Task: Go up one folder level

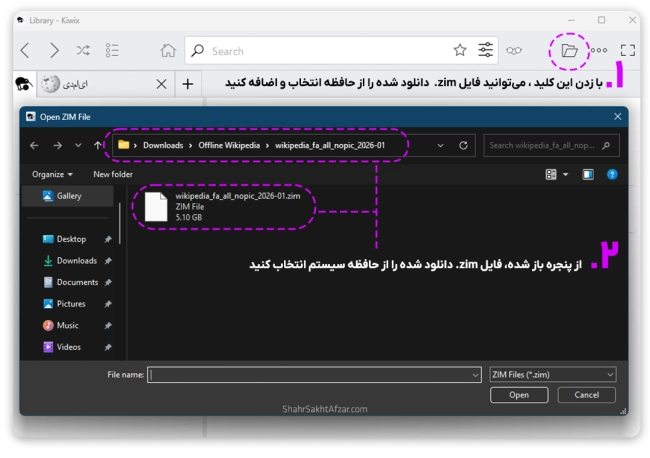Action: pyautogui.click(x=97, y=145)
